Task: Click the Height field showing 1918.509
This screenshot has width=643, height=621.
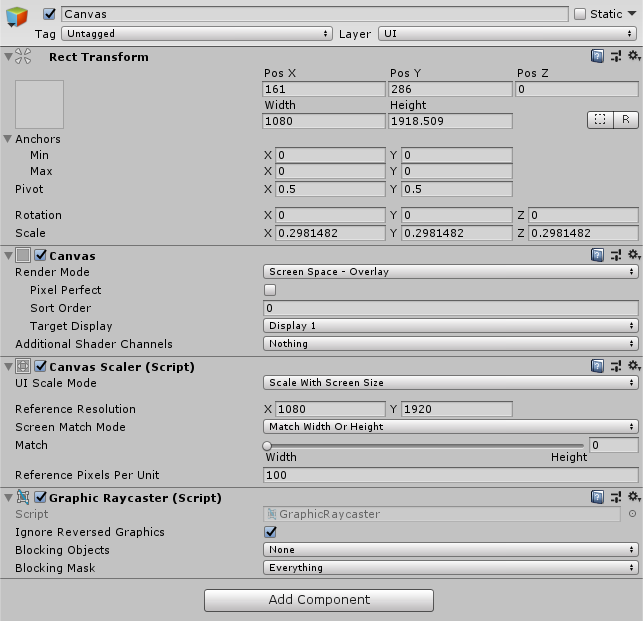Action: (x=450, y=121)
